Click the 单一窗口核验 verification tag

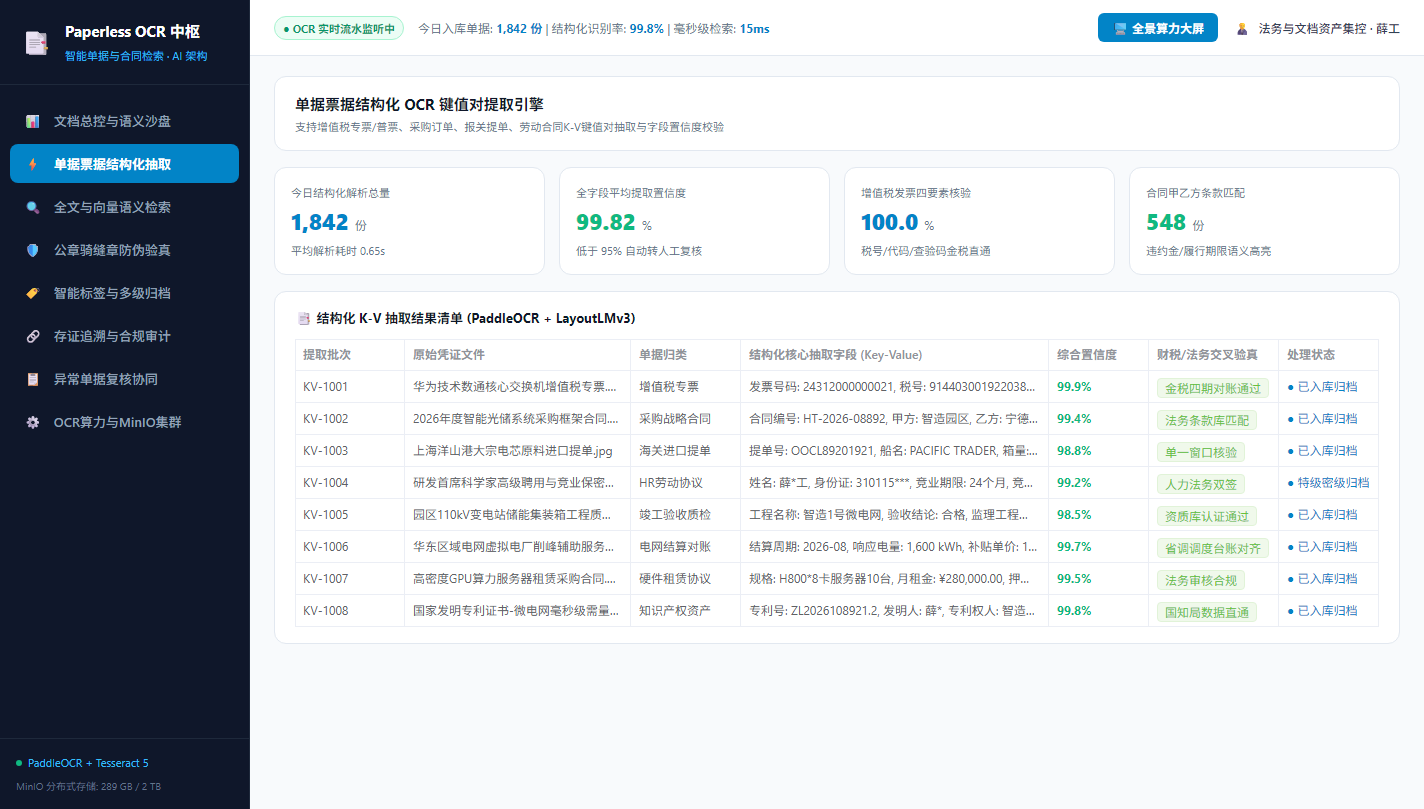(x=1201, y=452)
